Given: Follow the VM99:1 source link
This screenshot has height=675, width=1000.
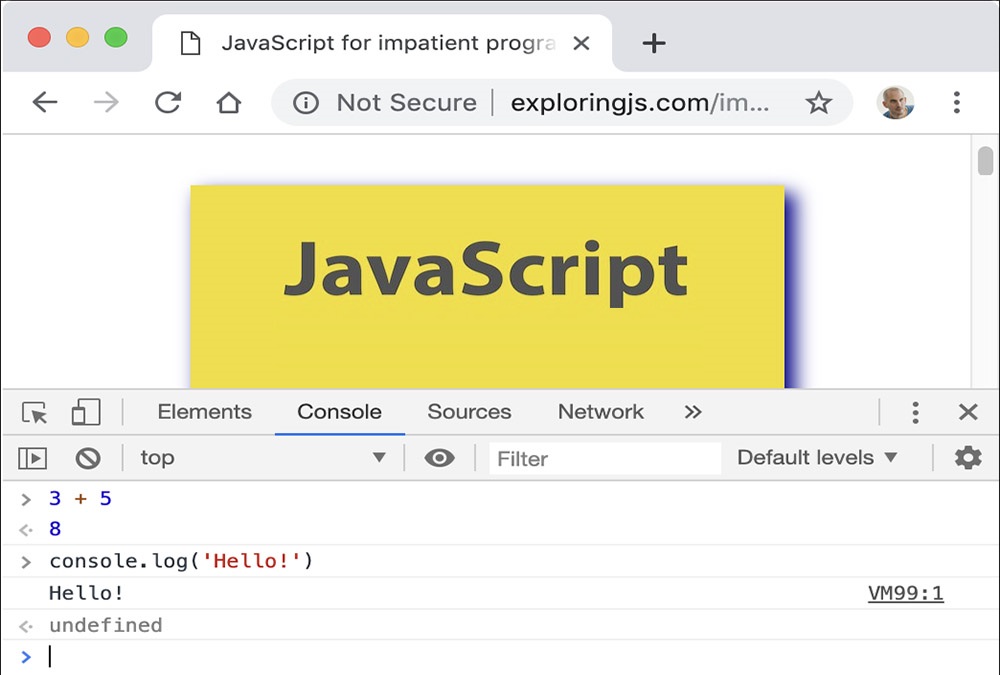Looking at the screenshot, I should [904, 593].
